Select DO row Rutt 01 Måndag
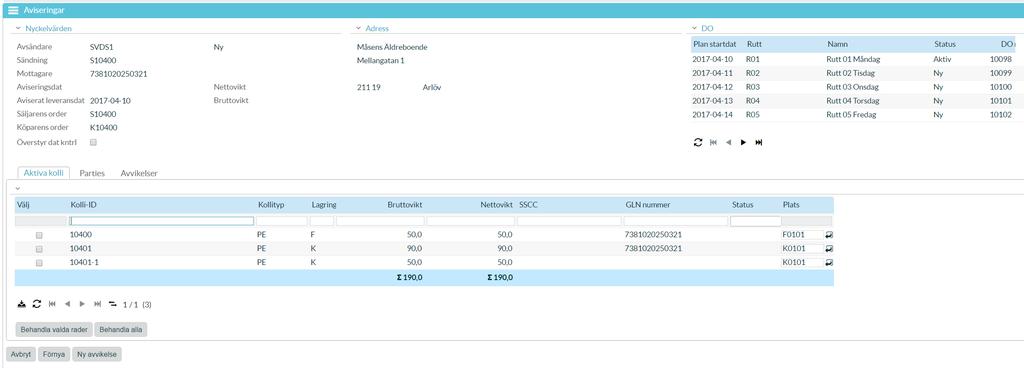The image size is (1024, 368). (852, 59)
